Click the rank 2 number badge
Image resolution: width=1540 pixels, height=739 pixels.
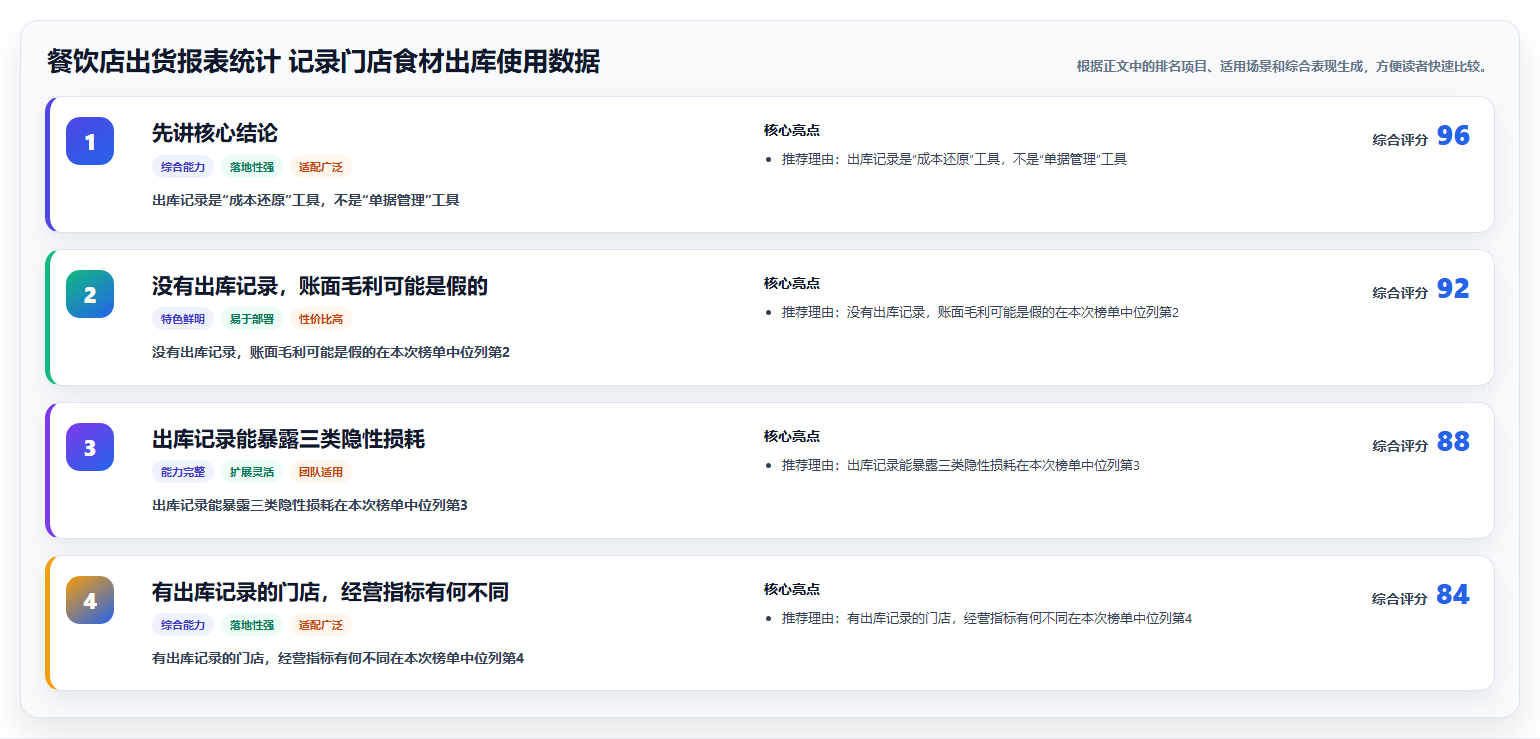pos(90,294)
